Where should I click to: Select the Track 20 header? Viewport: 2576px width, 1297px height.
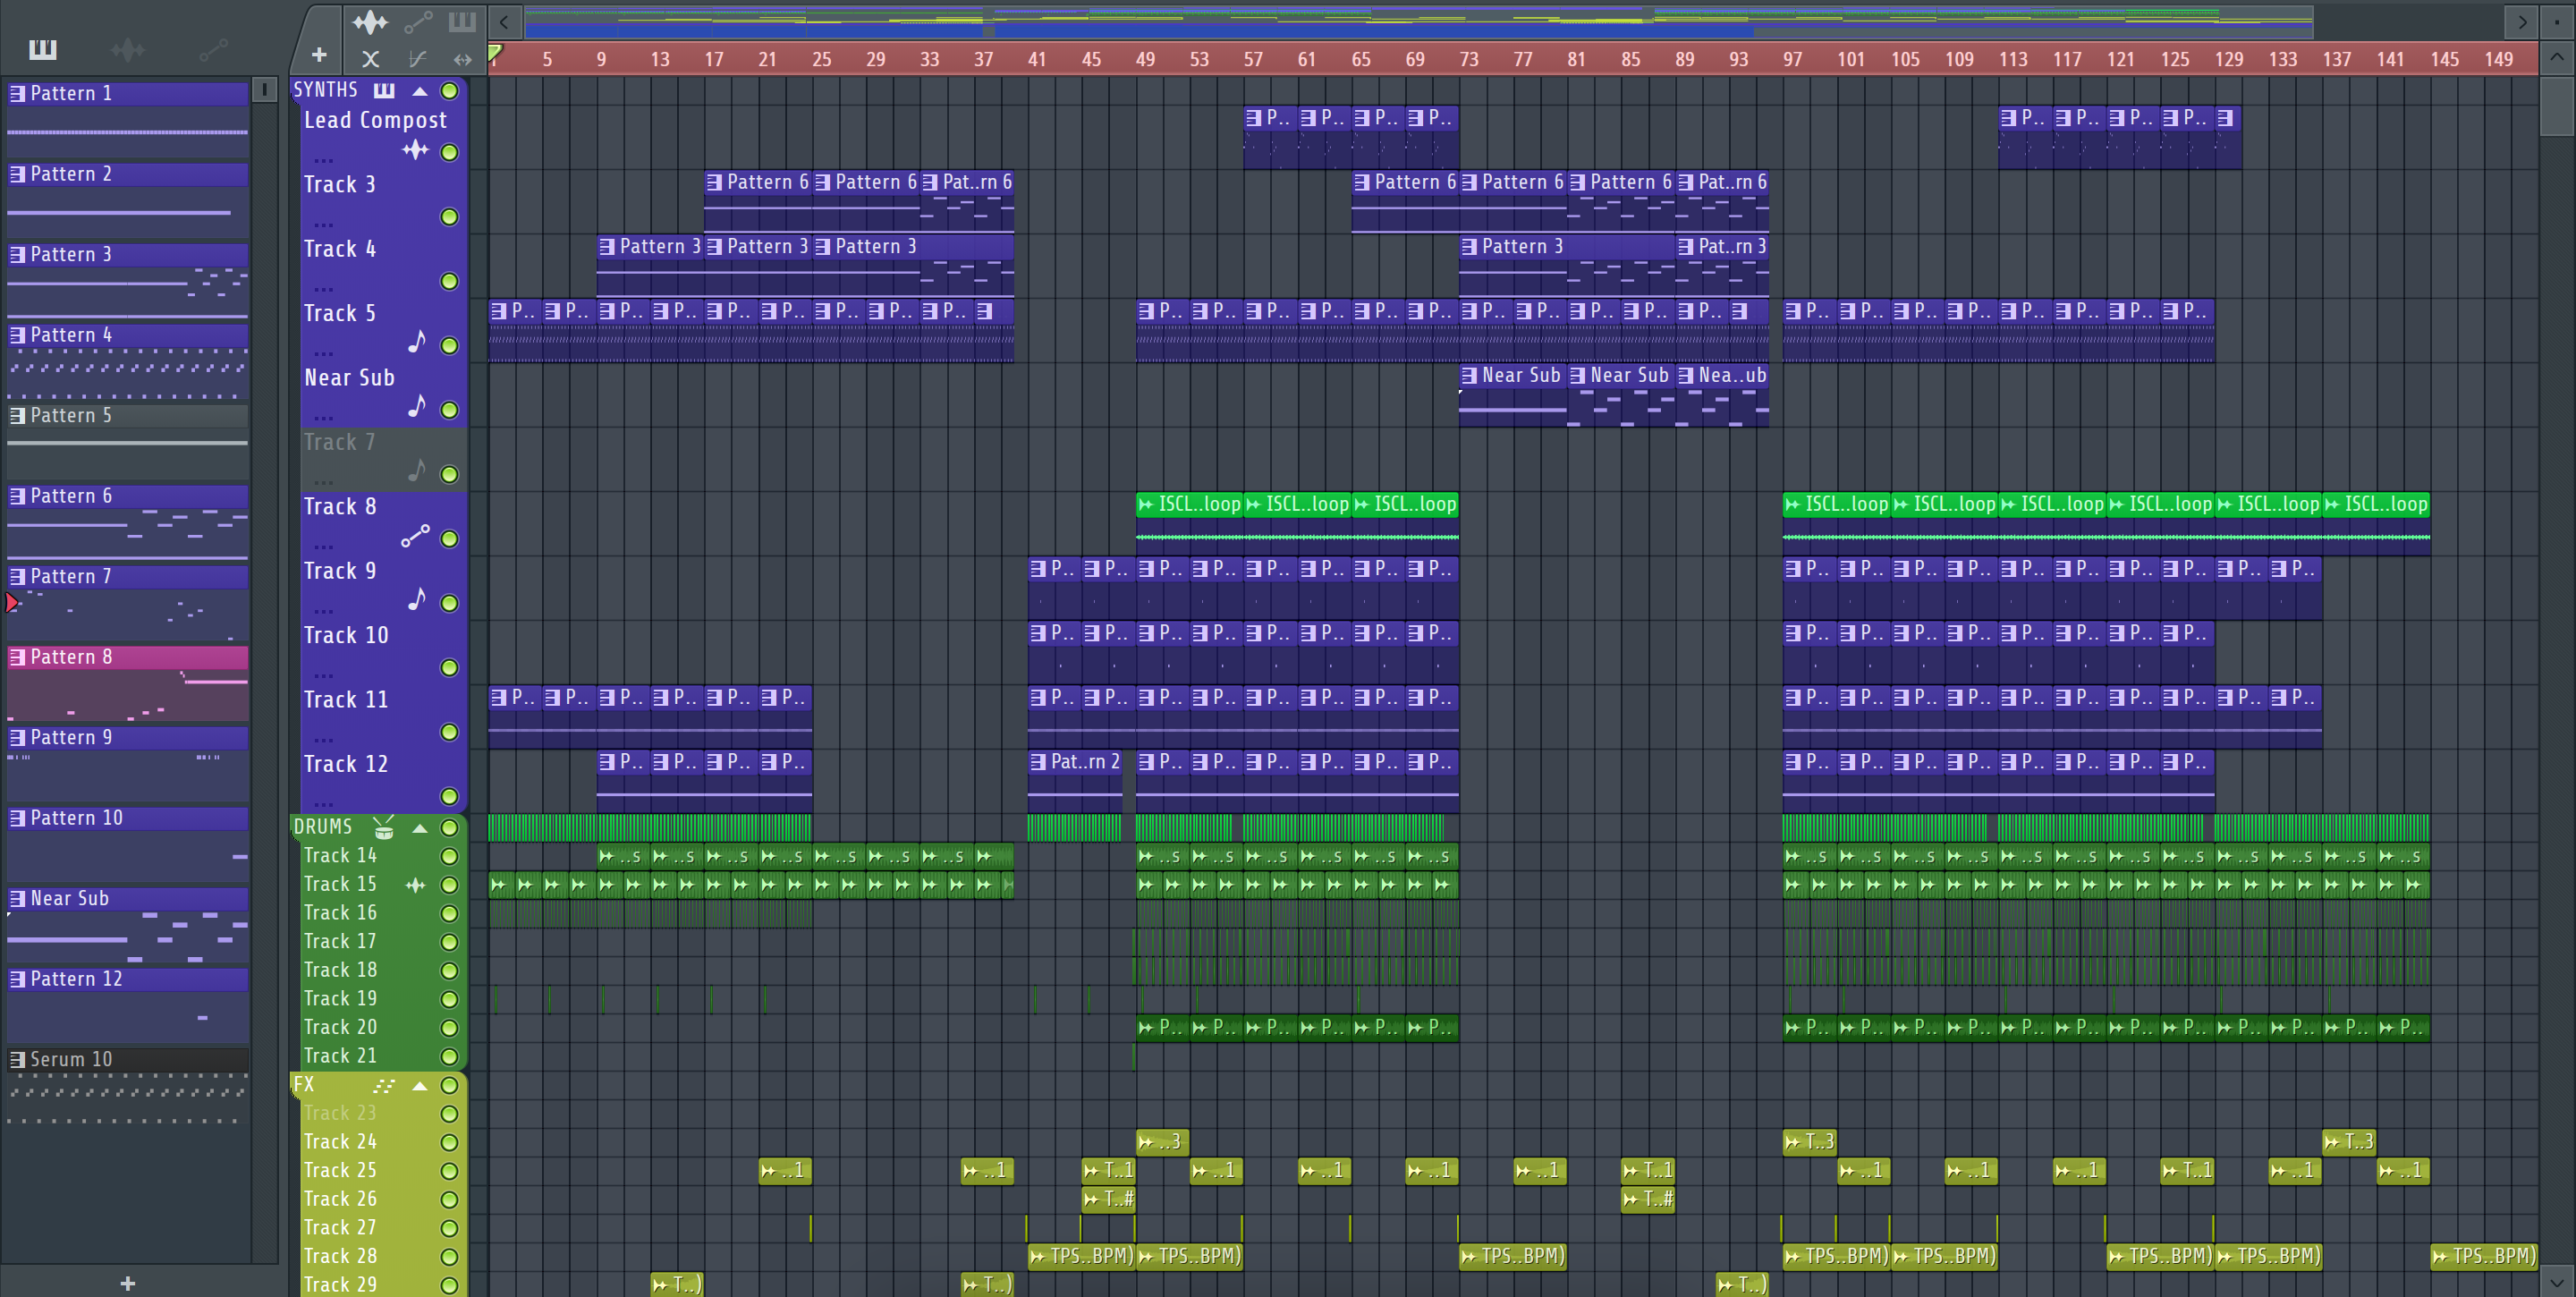pos(384,1027)
